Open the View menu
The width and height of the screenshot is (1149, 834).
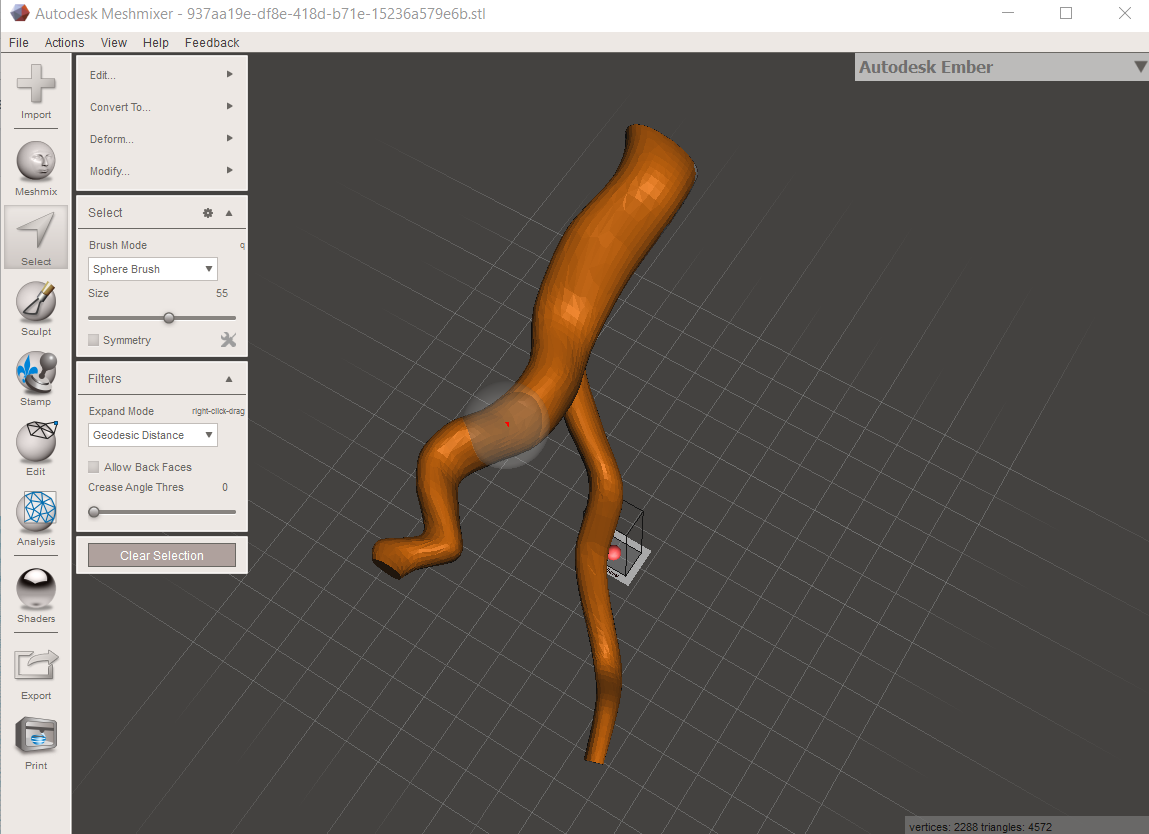point(114,43)
